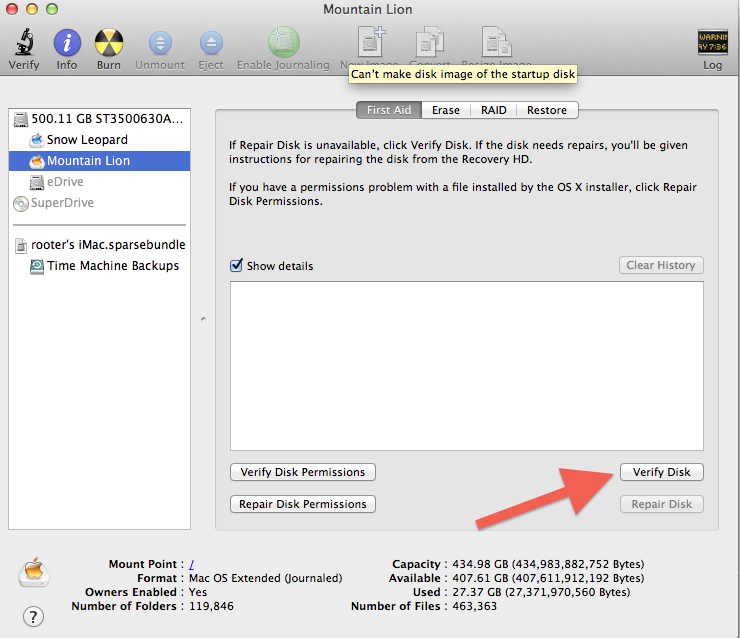Viewport: 740px width, 638px height.
Task: Select the 500.11 GB ST3500630A disk
Action: coord(99,119)
